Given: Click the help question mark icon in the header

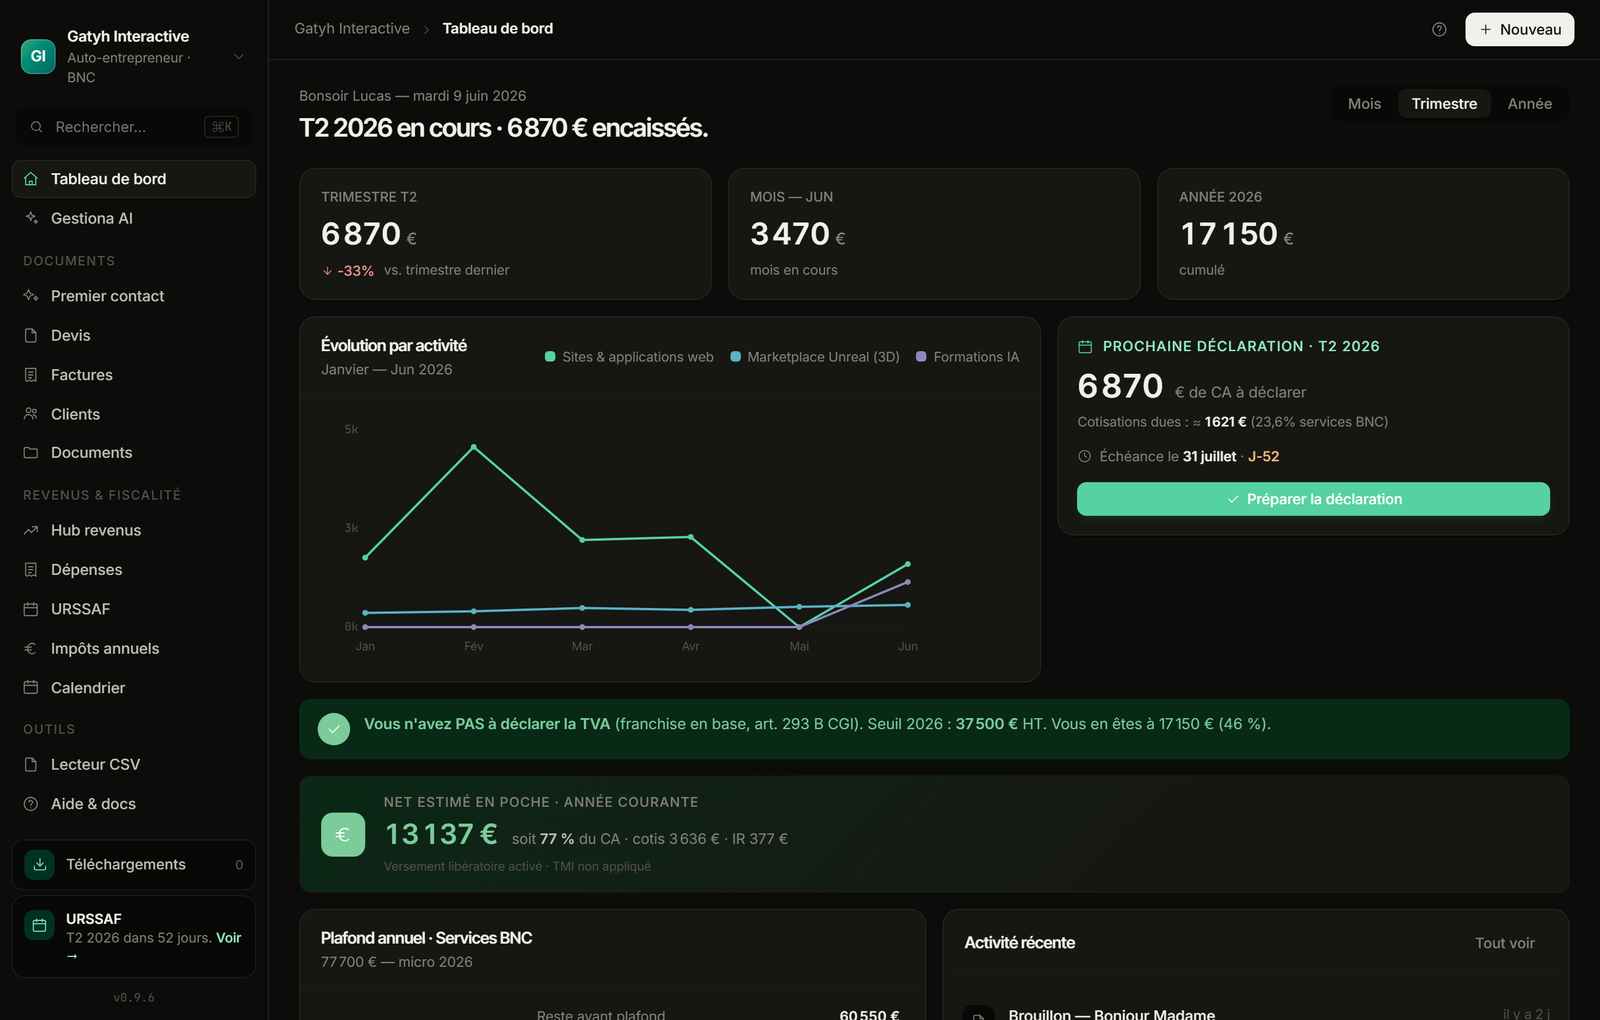Looking at the screenshot, I should 1439,30.
